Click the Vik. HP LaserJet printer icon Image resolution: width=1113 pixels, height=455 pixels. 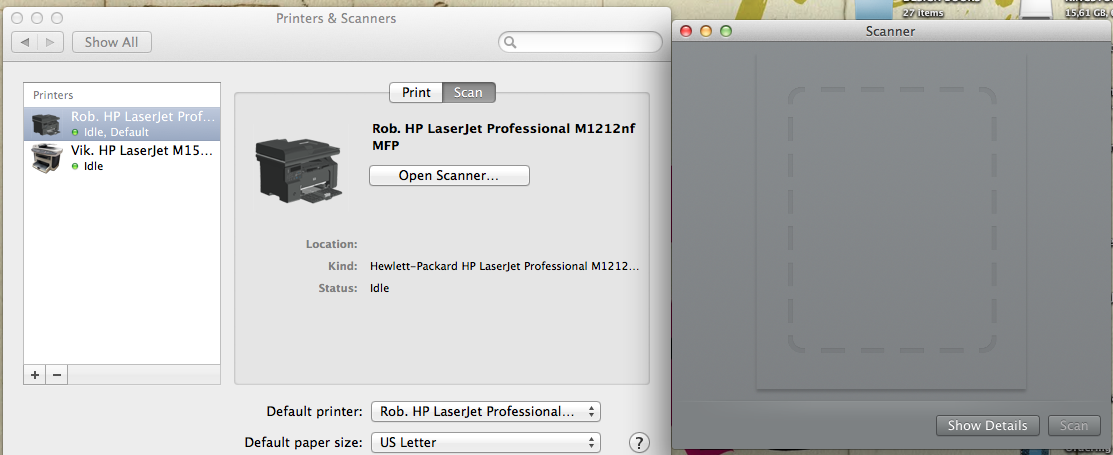coord(48,158)
